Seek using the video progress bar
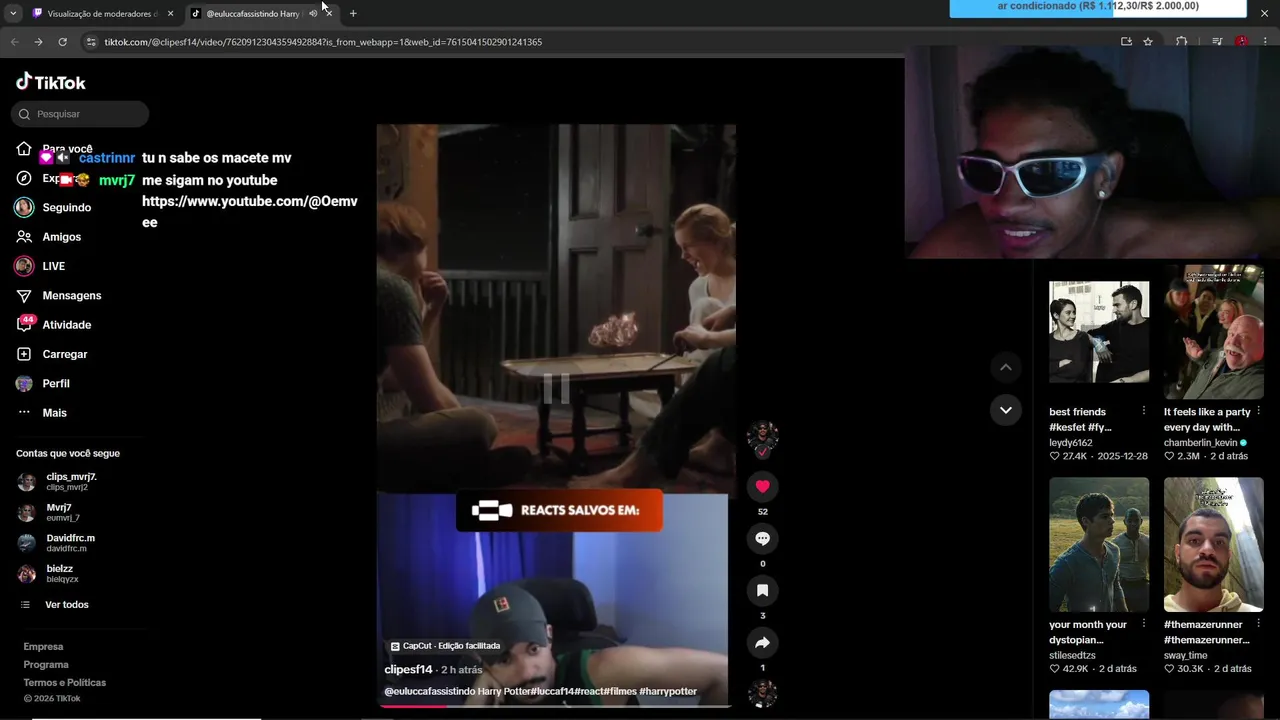The width and height of the screenshot is (1280, 720). pyautogui.click(x=556, y=706)
